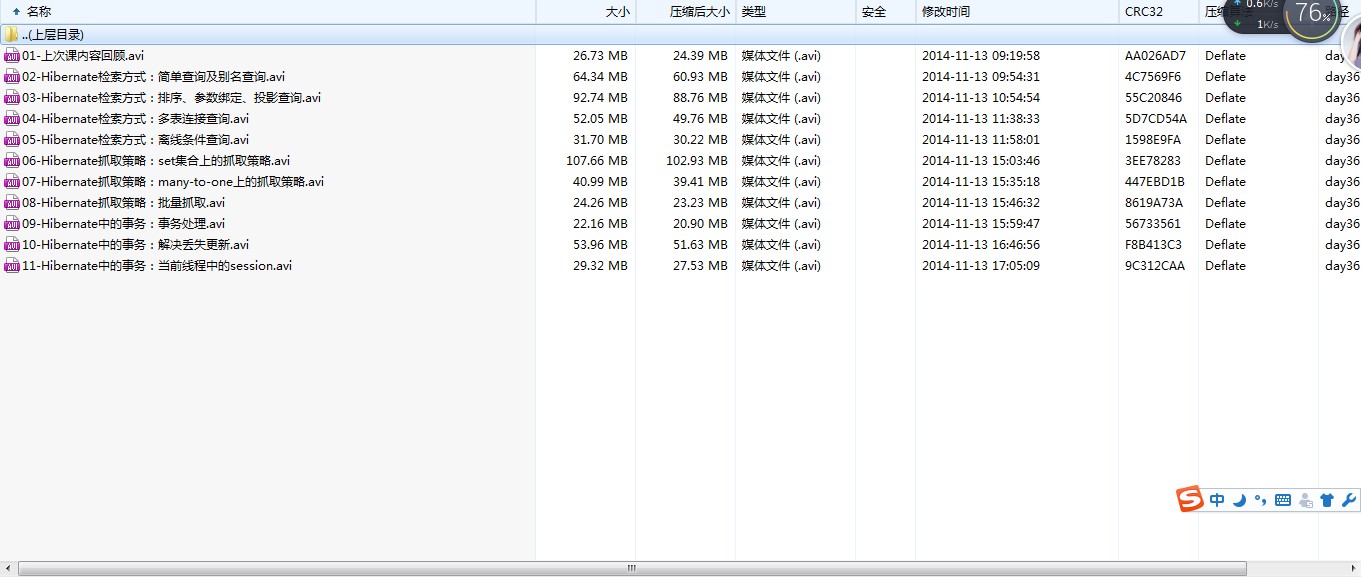The image size is (1361, 577).
Task: Sort by the 类型 column header
Action: tap(796, 12)
